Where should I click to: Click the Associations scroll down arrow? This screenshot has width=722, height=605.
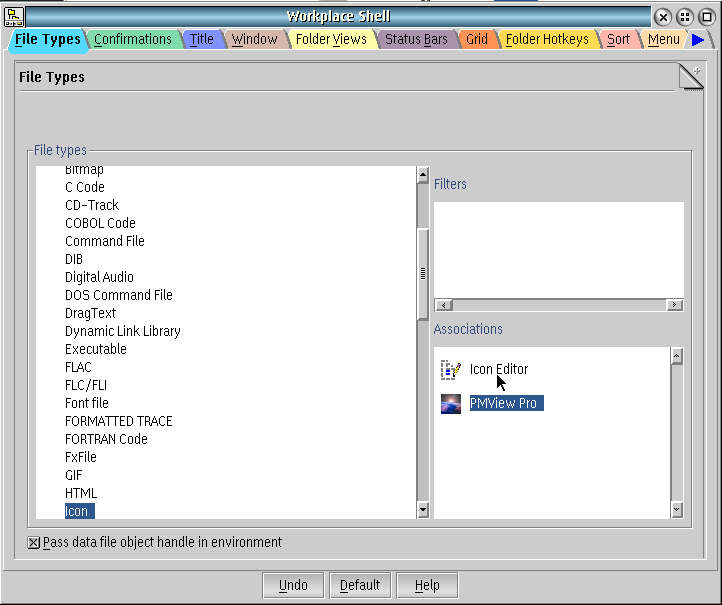(x=676, y=510)
